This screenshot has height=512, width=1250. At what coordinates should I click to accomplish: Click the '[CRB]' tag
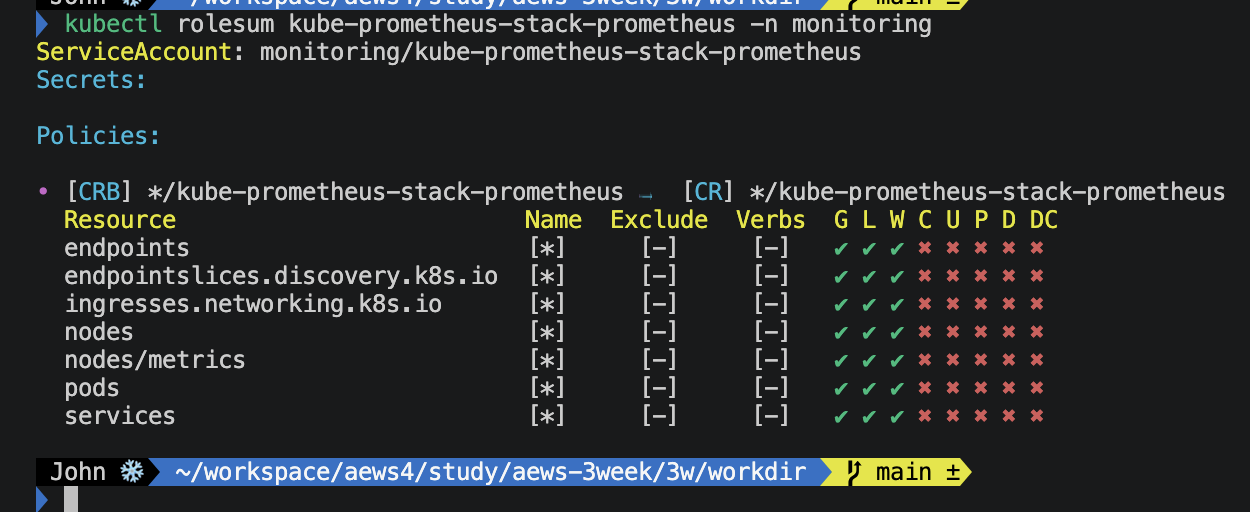point(99,192)
